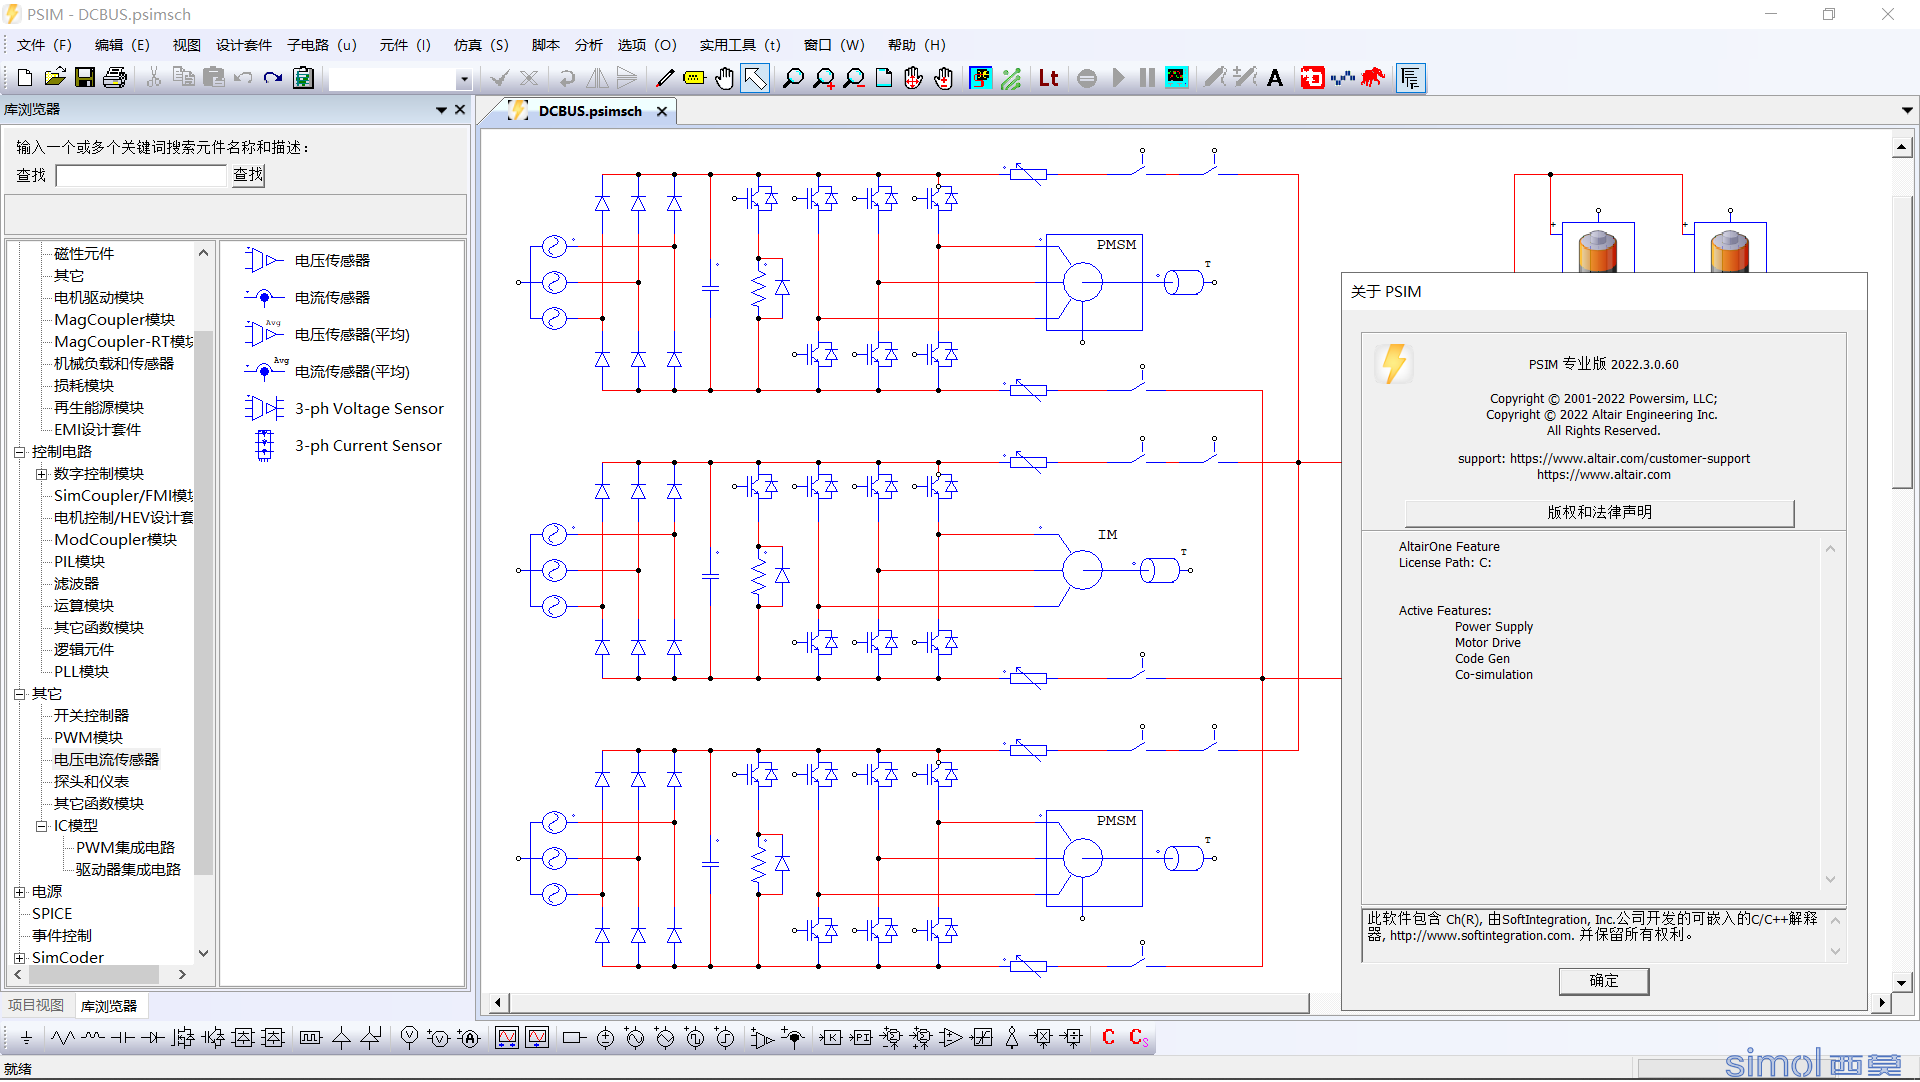Select 电压传感器 in the element list

308,261
